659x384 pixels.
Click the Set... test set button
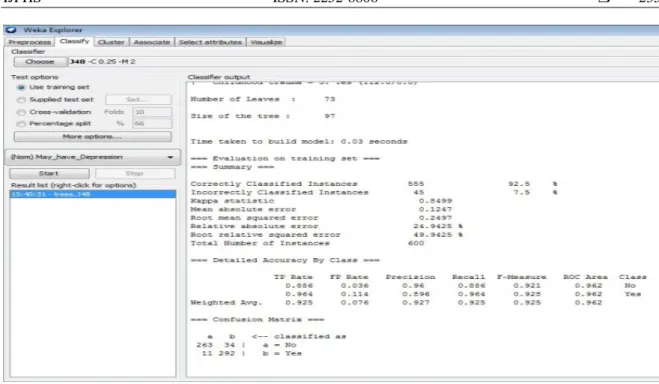click(x=138, y=100)
